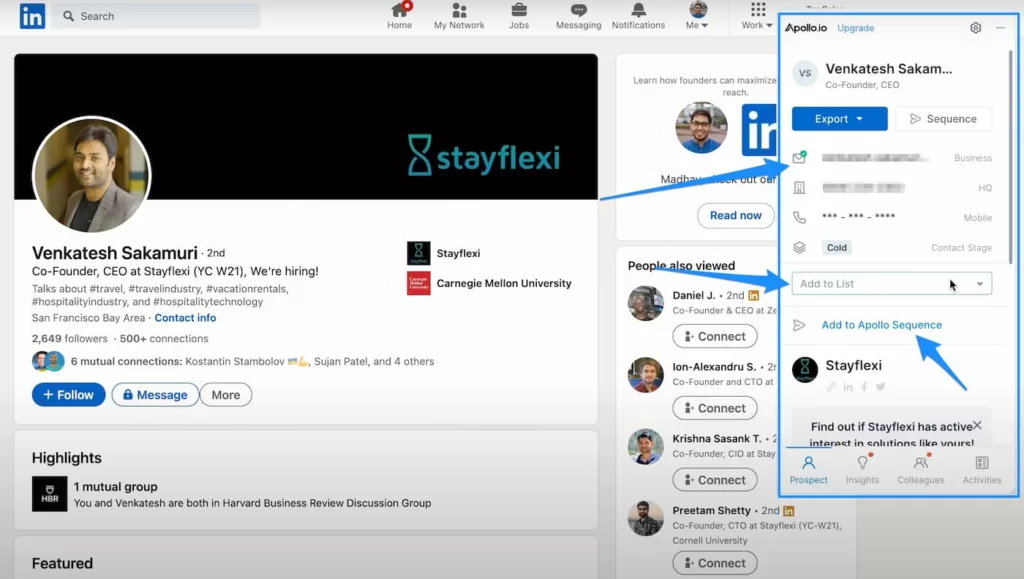Image resolution: width=1024 pixels, height=579 pixels.
Task: Click Preetam Shetty's profile picture
Action: [646, 518]
